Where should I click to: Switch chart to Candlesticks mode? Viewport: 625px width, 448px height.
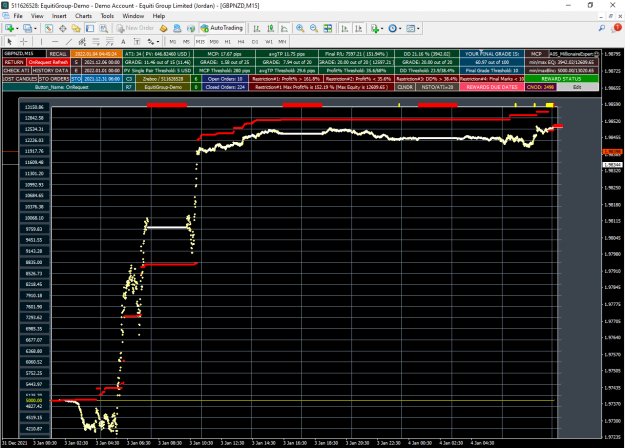click(x=270, y=28)
